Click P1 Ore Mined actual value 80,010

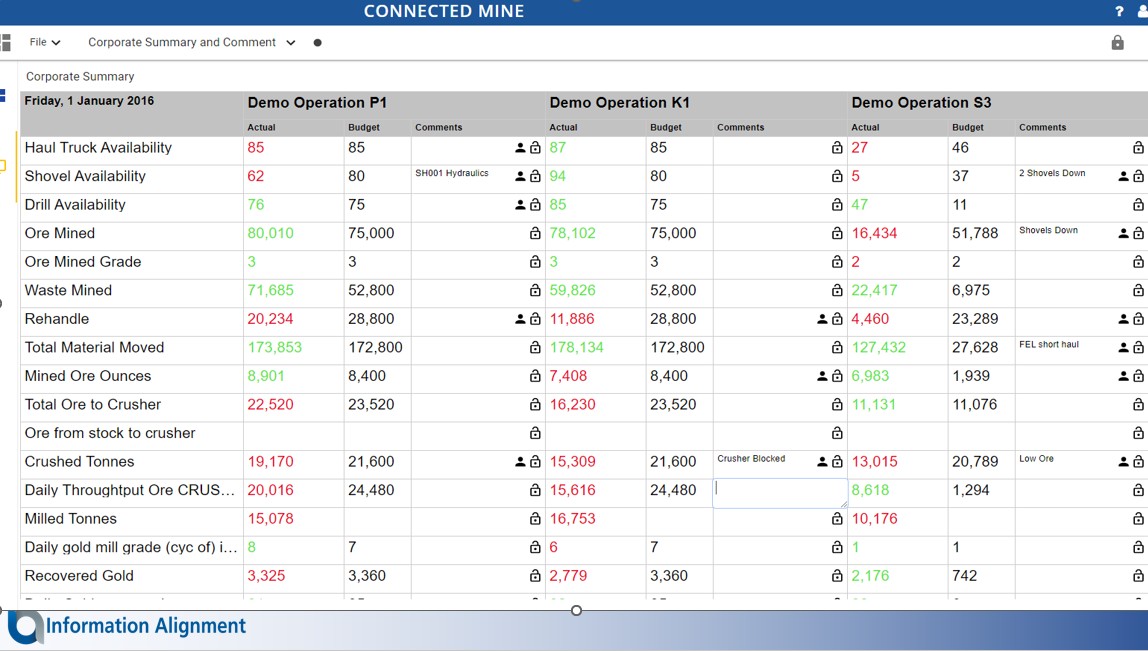coord(270,233)
